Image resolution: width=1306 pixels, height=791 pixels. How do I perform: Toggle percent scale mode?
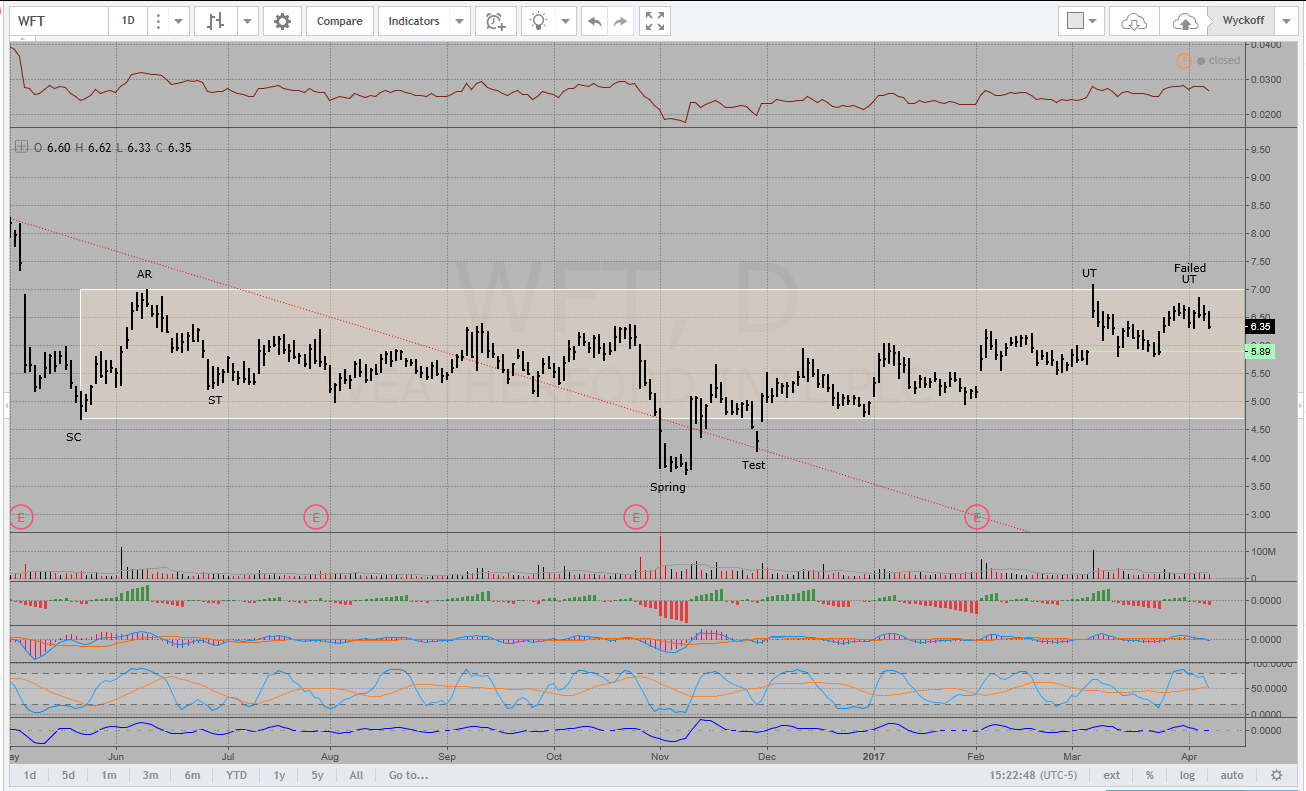(x=1150, y=775)
